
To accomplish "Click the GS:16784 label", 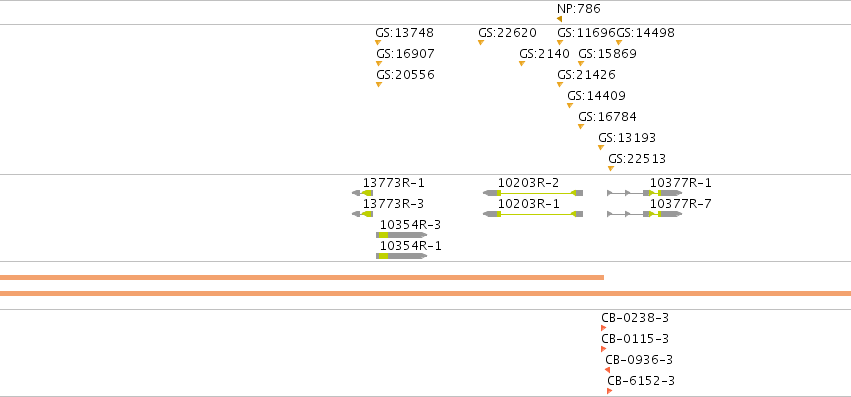I will pyautogui.click(x=607, y=117).
